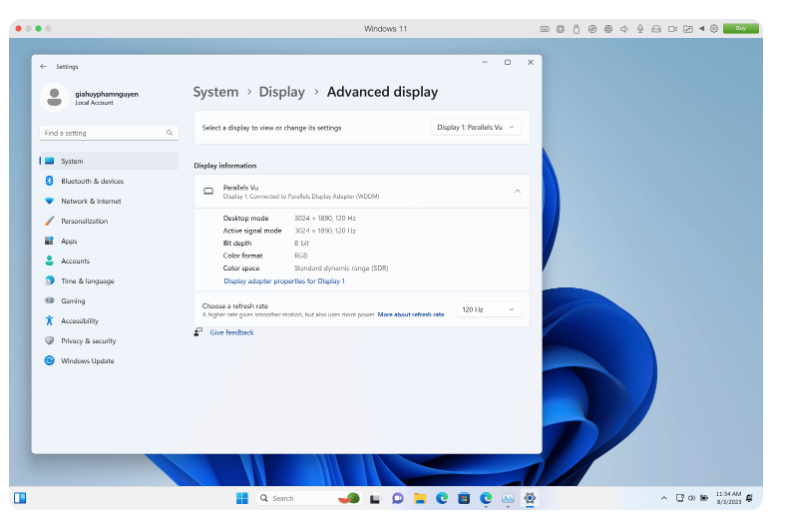This screenshot has width=786, height=526.
Task: Open the 120 Hz refresh rate dropdown
Action: tap(489, 310)
